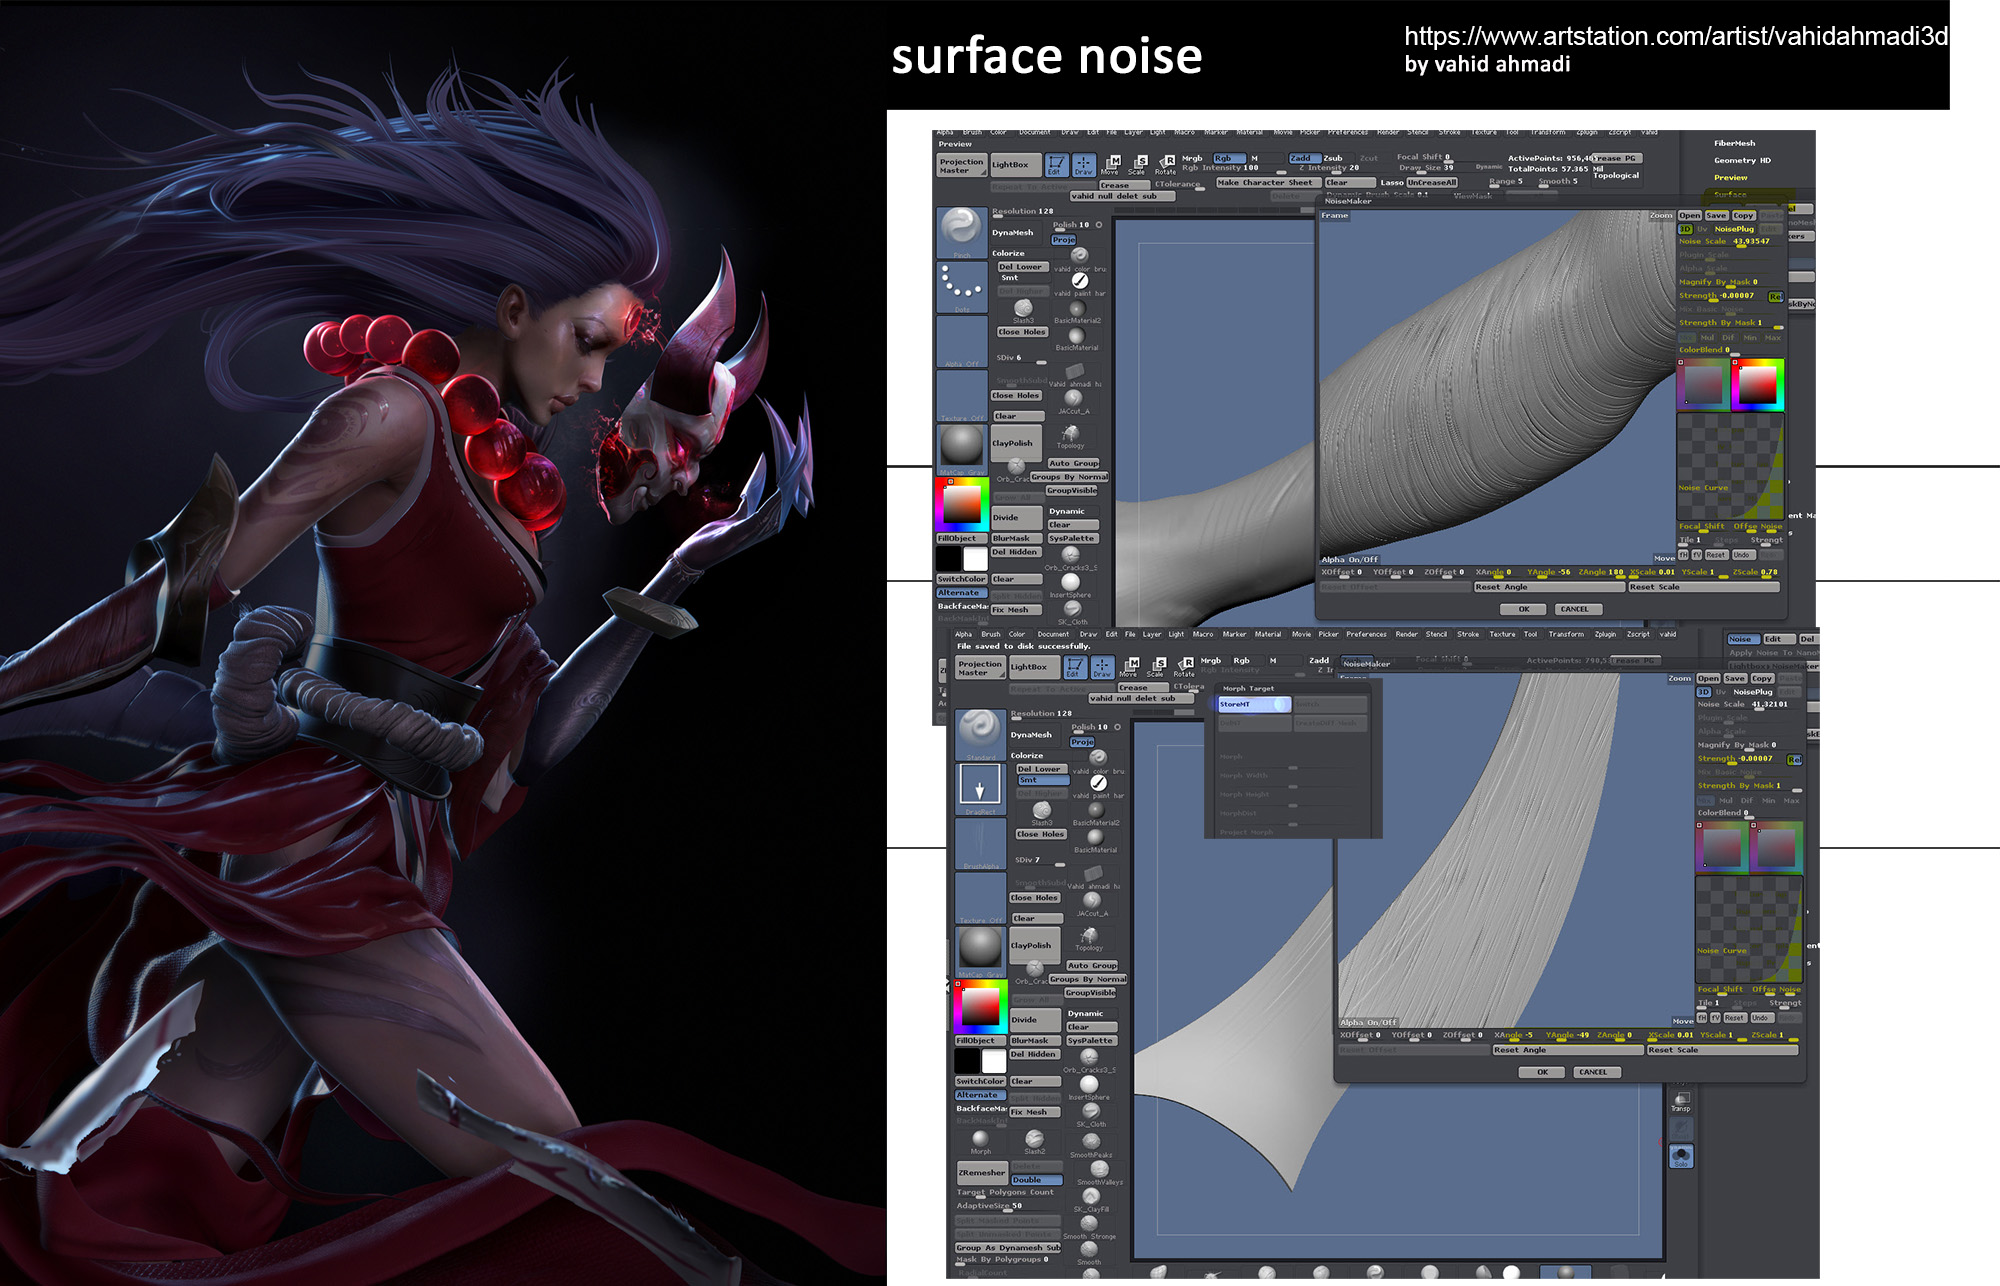
Task: Toggle Zadd in upper ZBrush toolbar
Action: coord(1303,158)
